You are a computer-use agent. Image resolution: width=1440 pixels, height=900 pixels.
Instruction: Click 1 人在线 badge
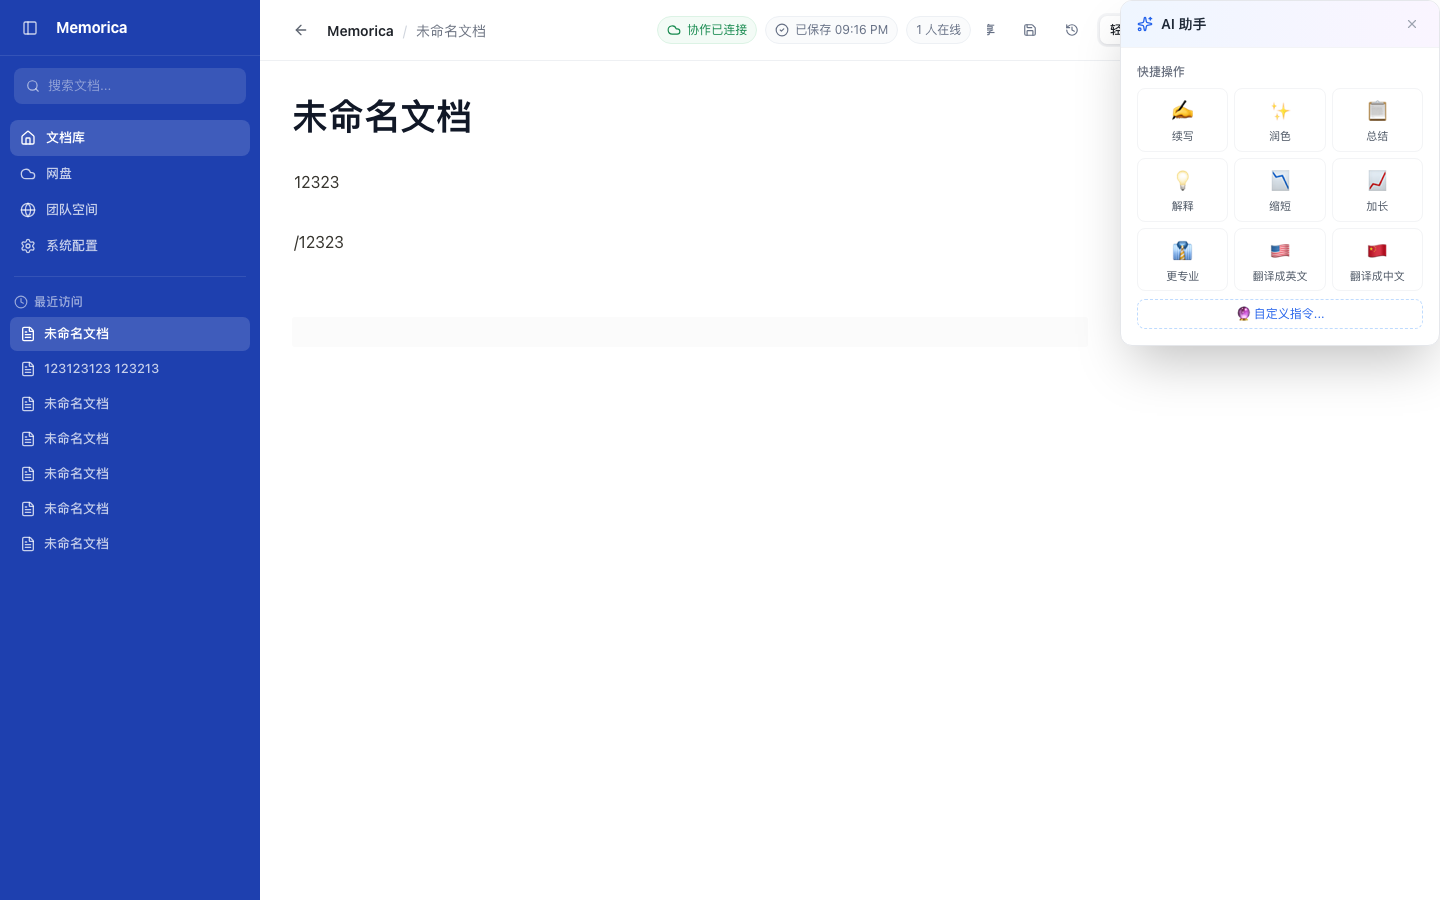pos(938,30)
